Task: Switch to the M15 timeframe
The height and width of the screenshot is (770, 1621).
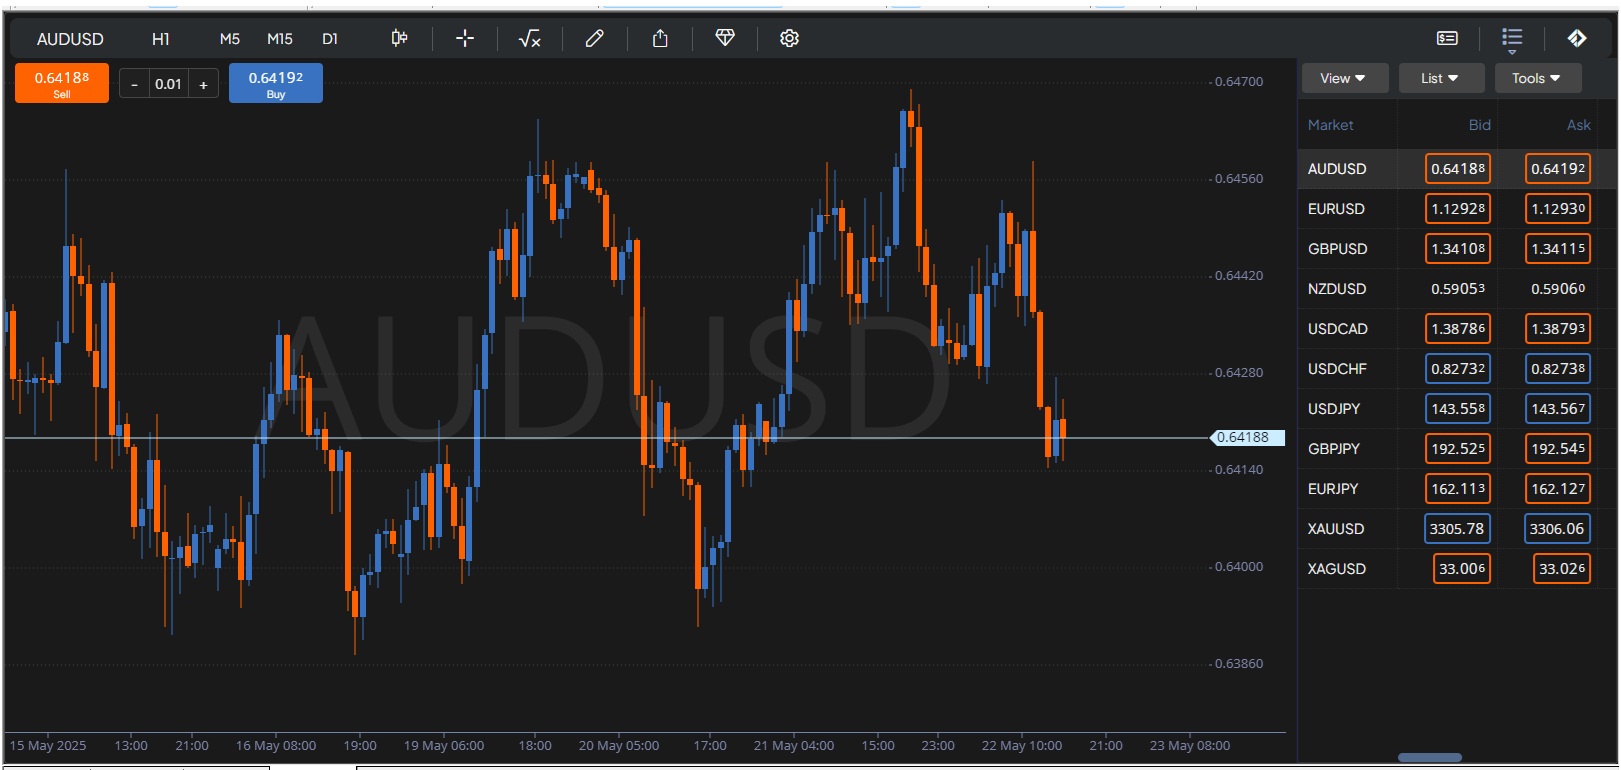Action: (x=280, y=39)
